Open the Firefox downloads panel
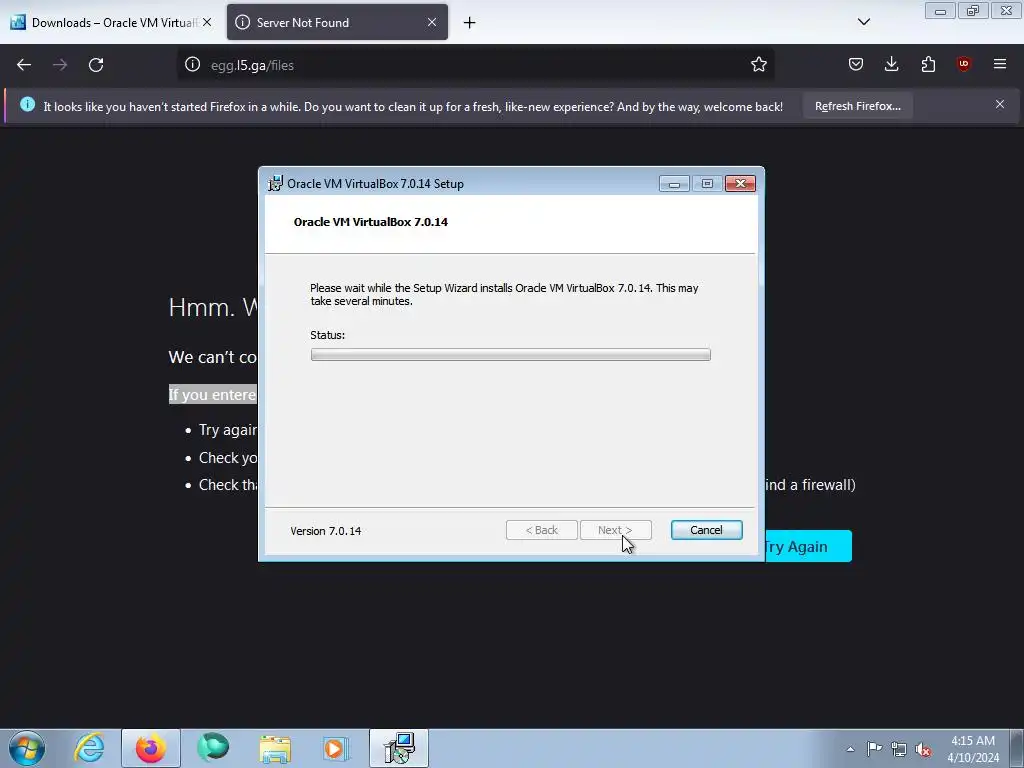 pyautogui.click(x=891, y=64)
